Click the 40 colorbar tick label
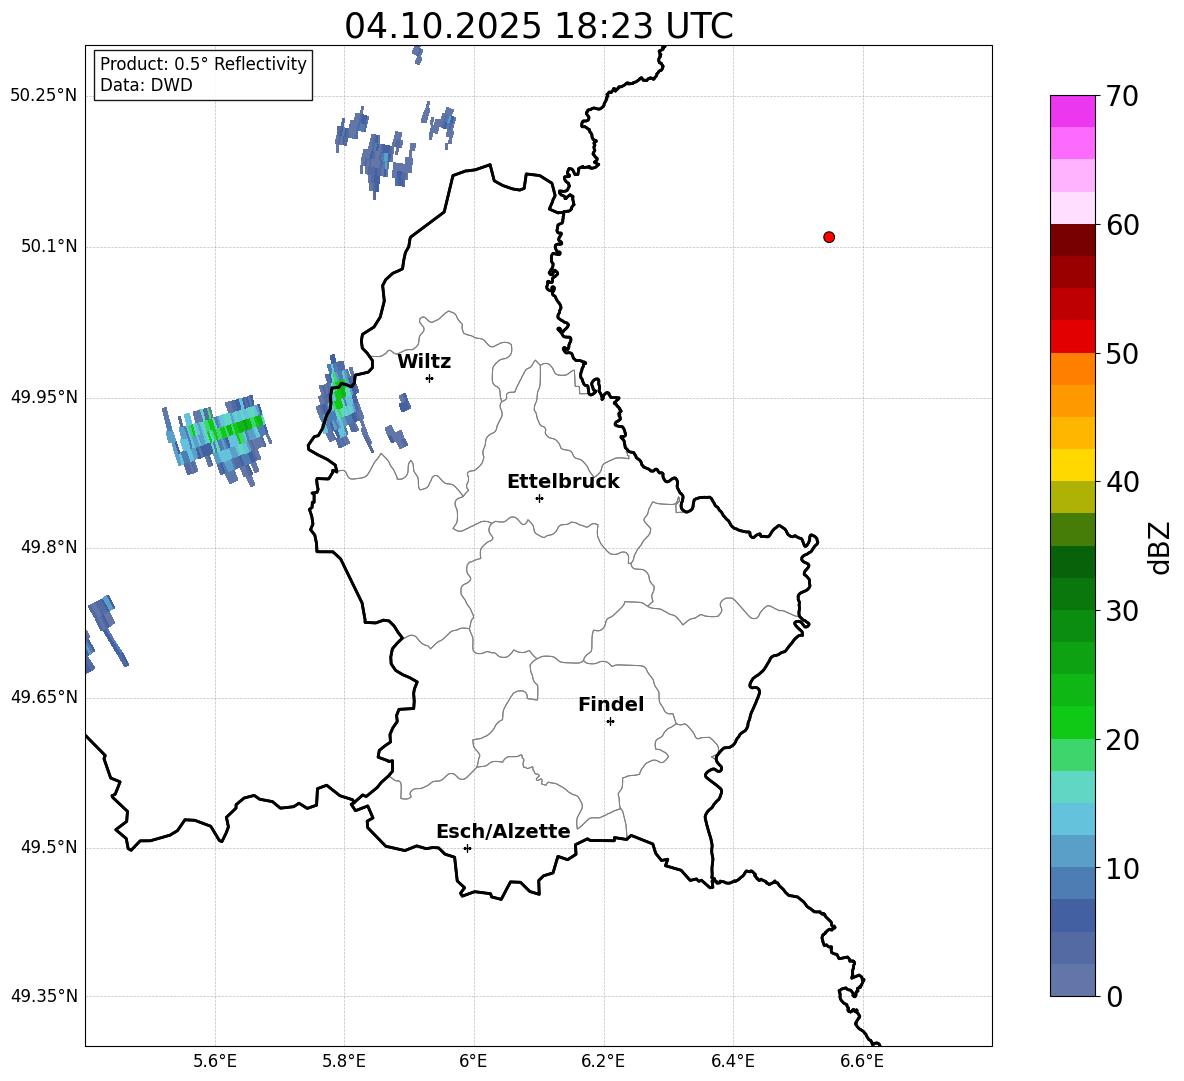The image size is (1184, 1081). (x=1122, y=482)
